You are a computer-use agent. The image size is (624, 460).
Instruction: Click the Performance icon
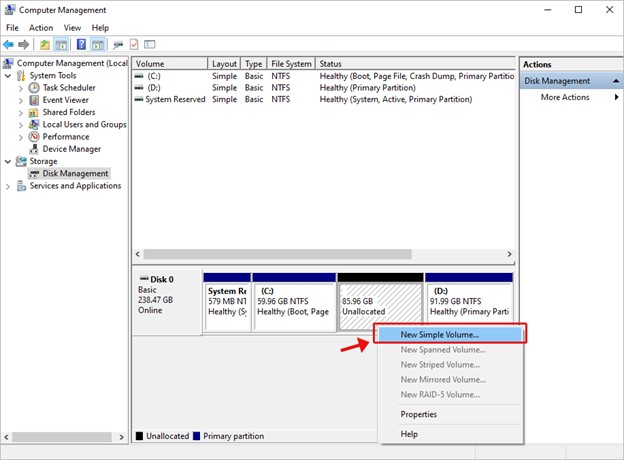(x=34, y=137)
